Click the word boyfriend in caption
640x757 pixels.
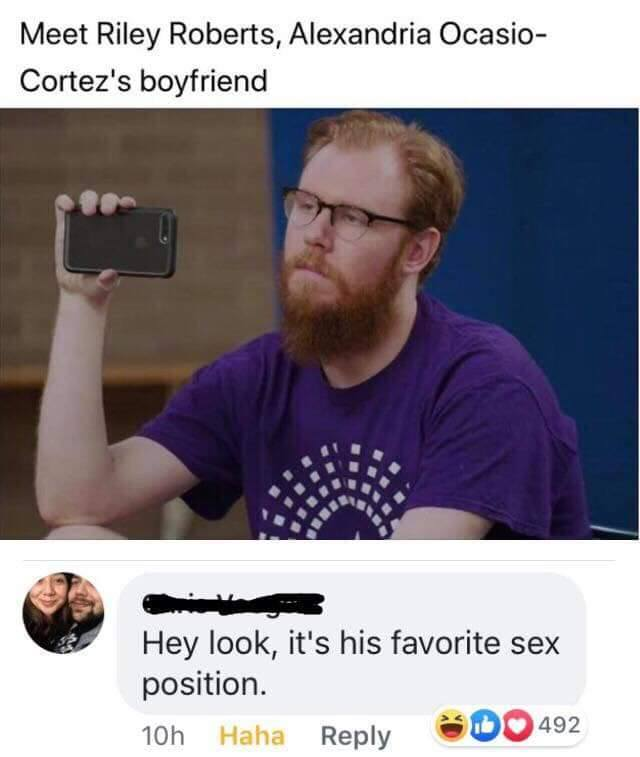(203, 80)
